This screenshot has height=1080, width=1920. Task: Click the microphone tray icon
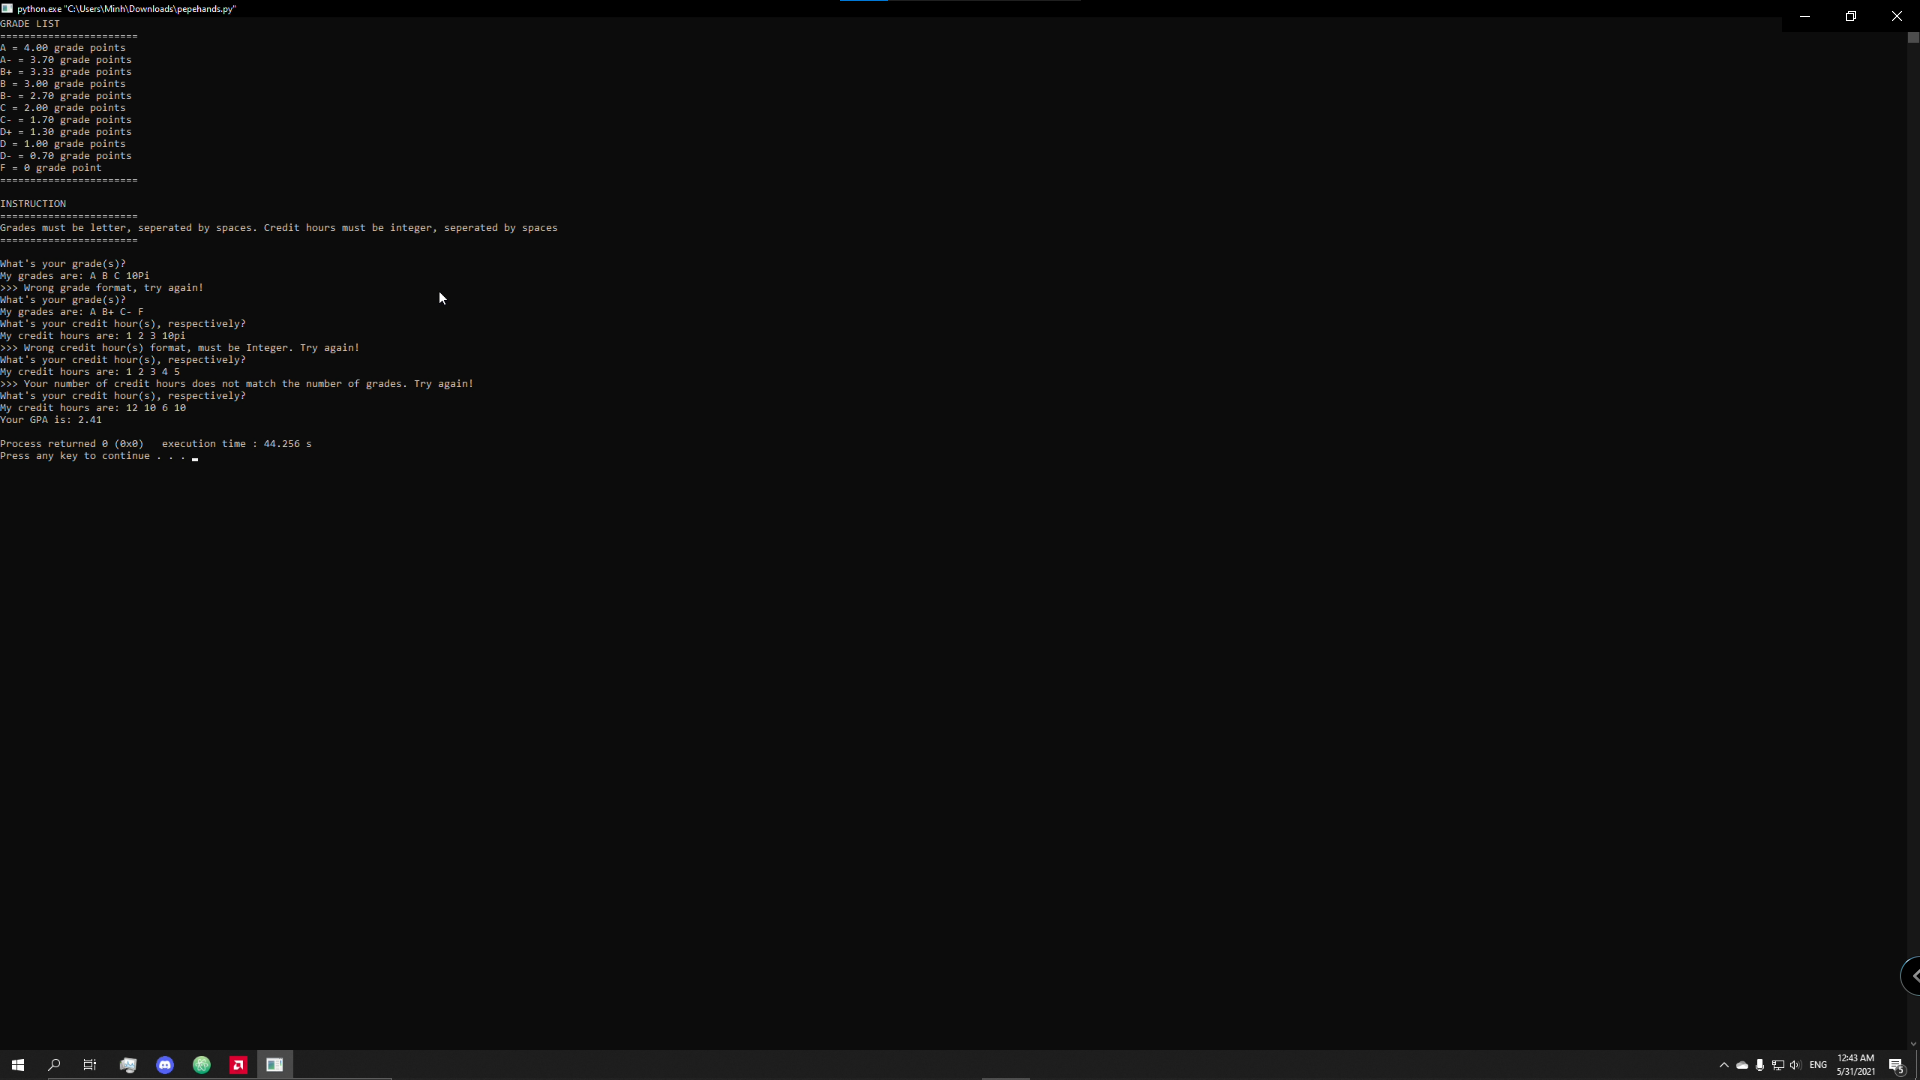(1760, 1065)
